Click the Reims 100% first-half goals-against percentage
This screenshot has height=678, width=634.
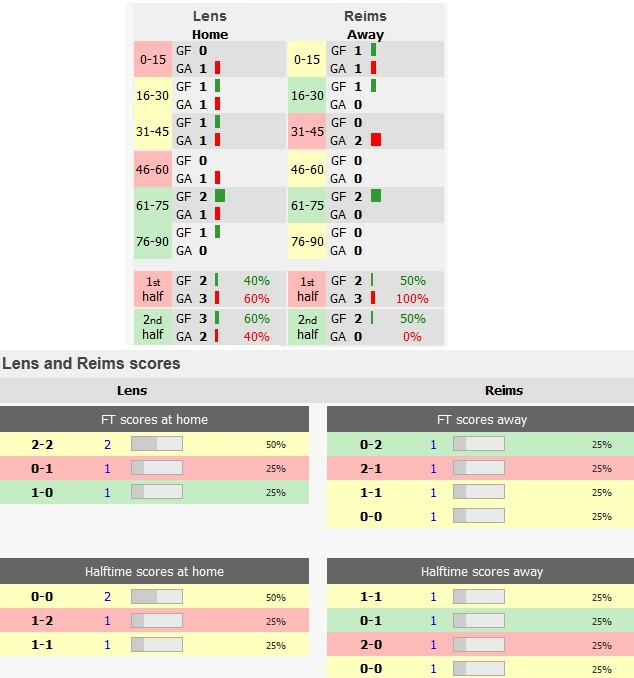(x=411, y=299)
